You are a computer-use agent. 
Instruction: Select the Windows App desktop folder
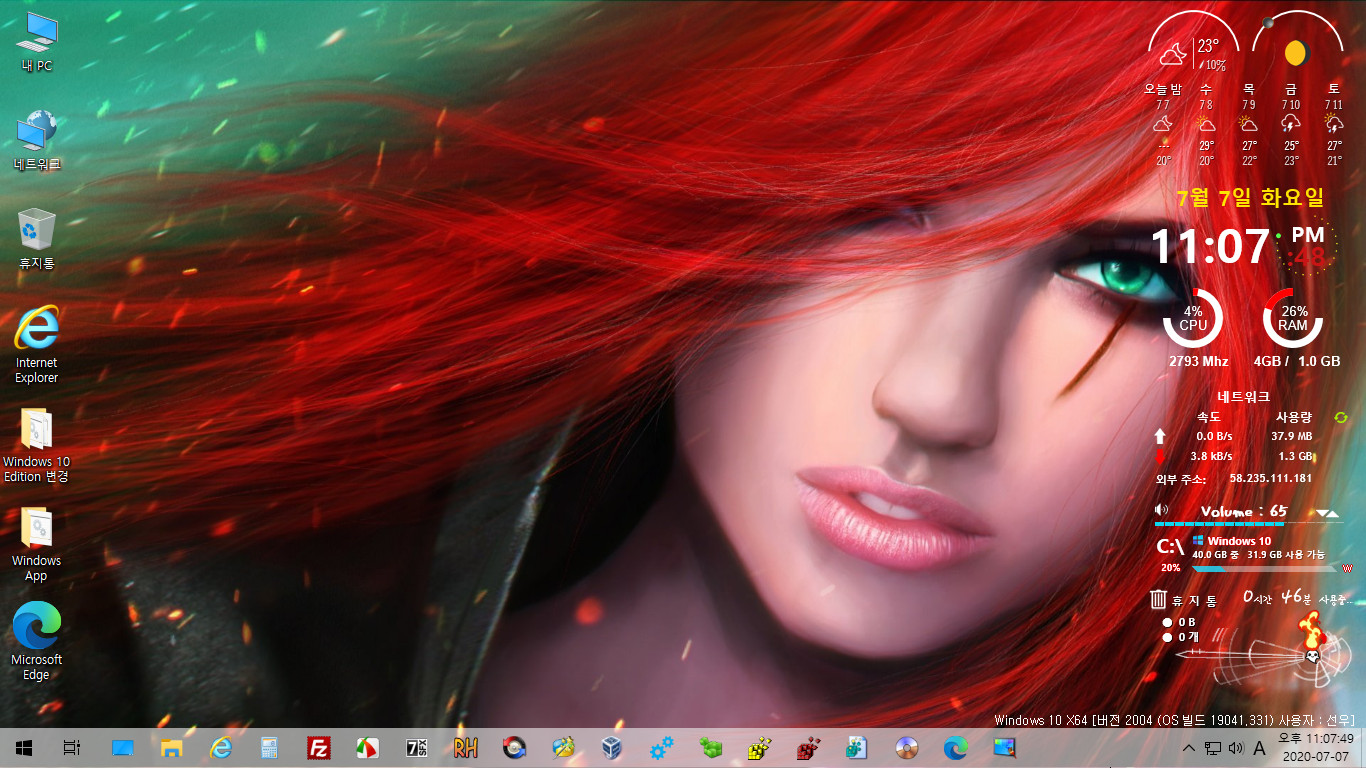37,544
